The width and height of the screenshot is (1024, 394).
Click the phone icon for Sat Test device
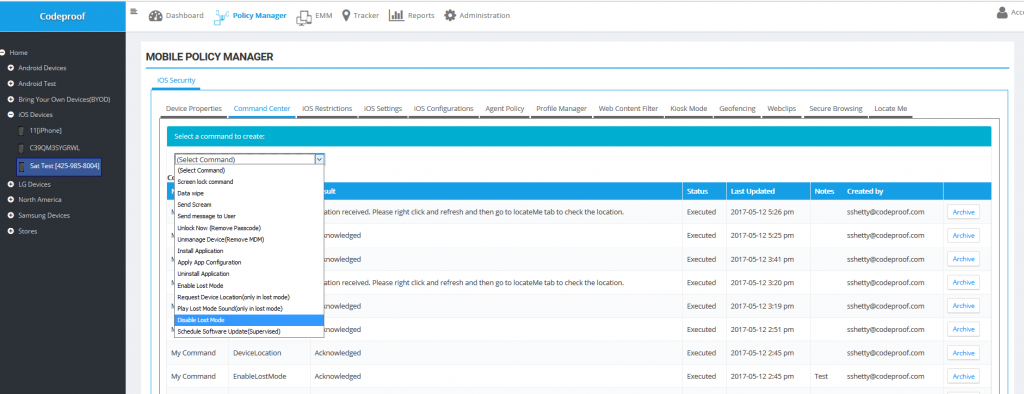[x=22, y=166]
